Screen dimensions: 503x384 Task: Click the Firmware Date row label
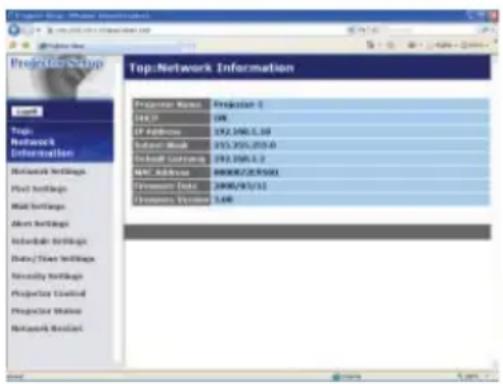point(171,186)
